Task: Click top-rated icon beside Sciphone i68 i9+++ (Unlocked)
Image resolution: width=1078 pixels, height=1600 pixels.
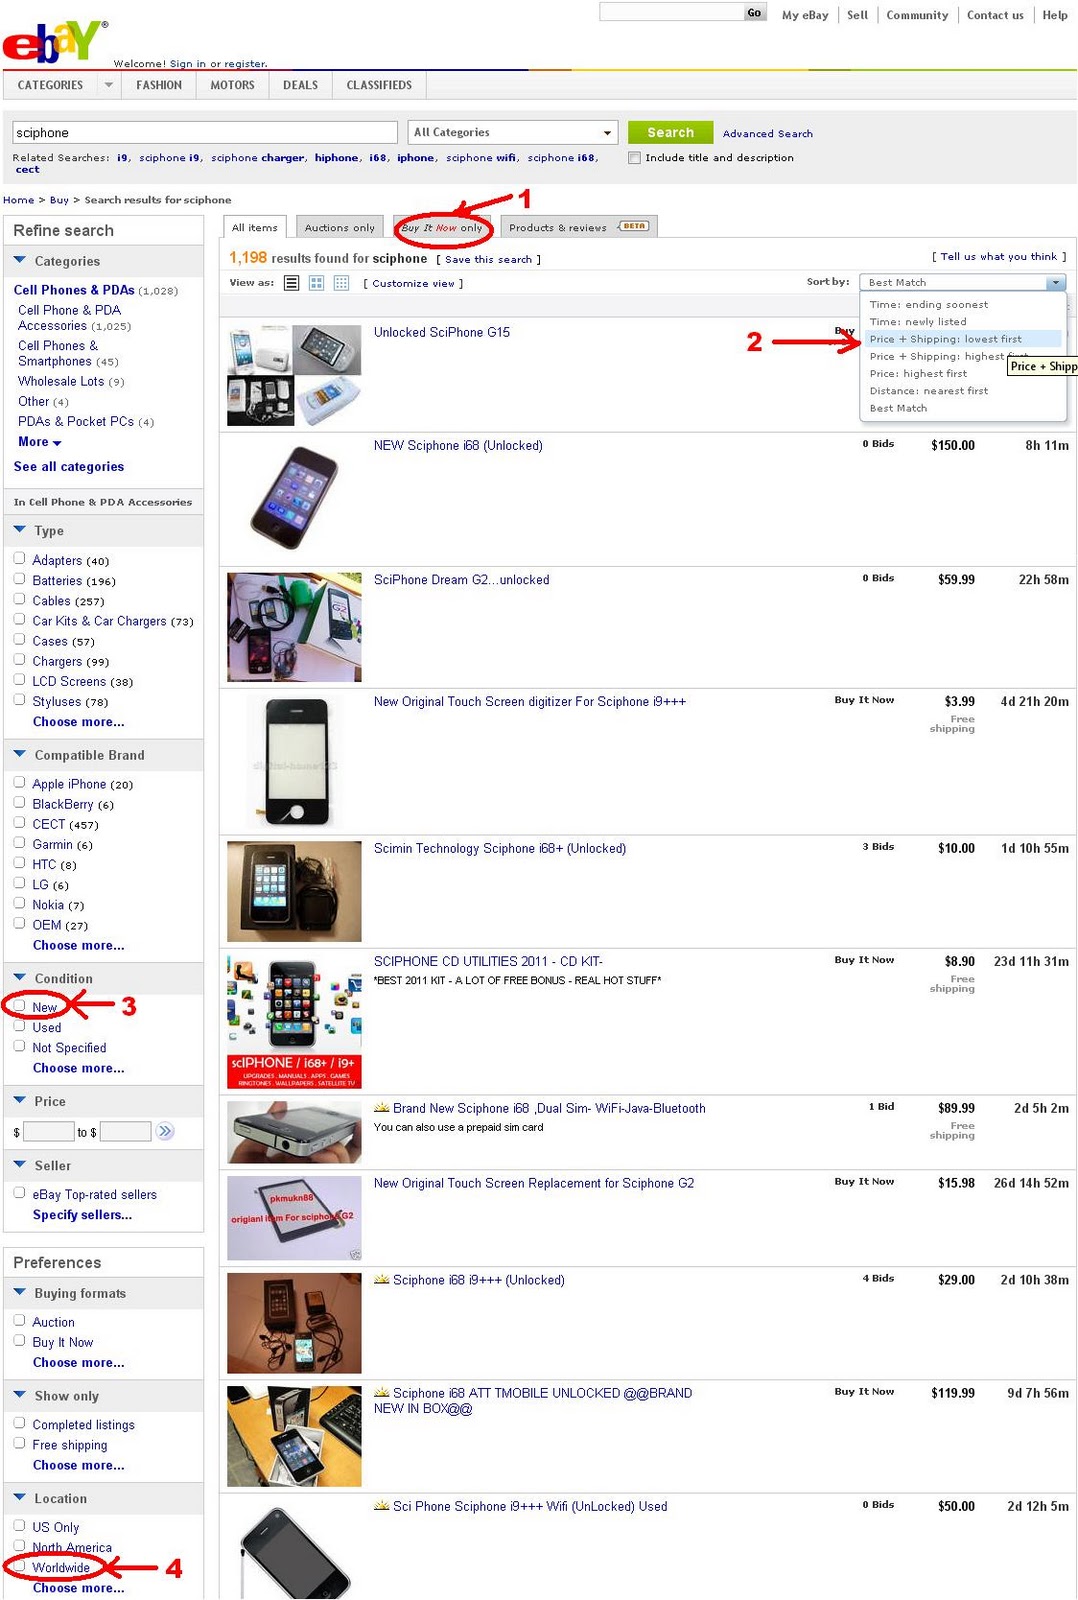Action: click(381, 1280)
